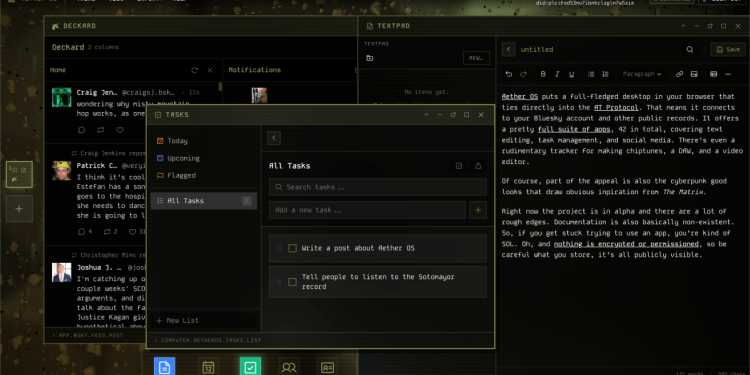Screen dimensions: 750x375
Task: Like Craig Jenkins' post
Action: click(120, 130)
